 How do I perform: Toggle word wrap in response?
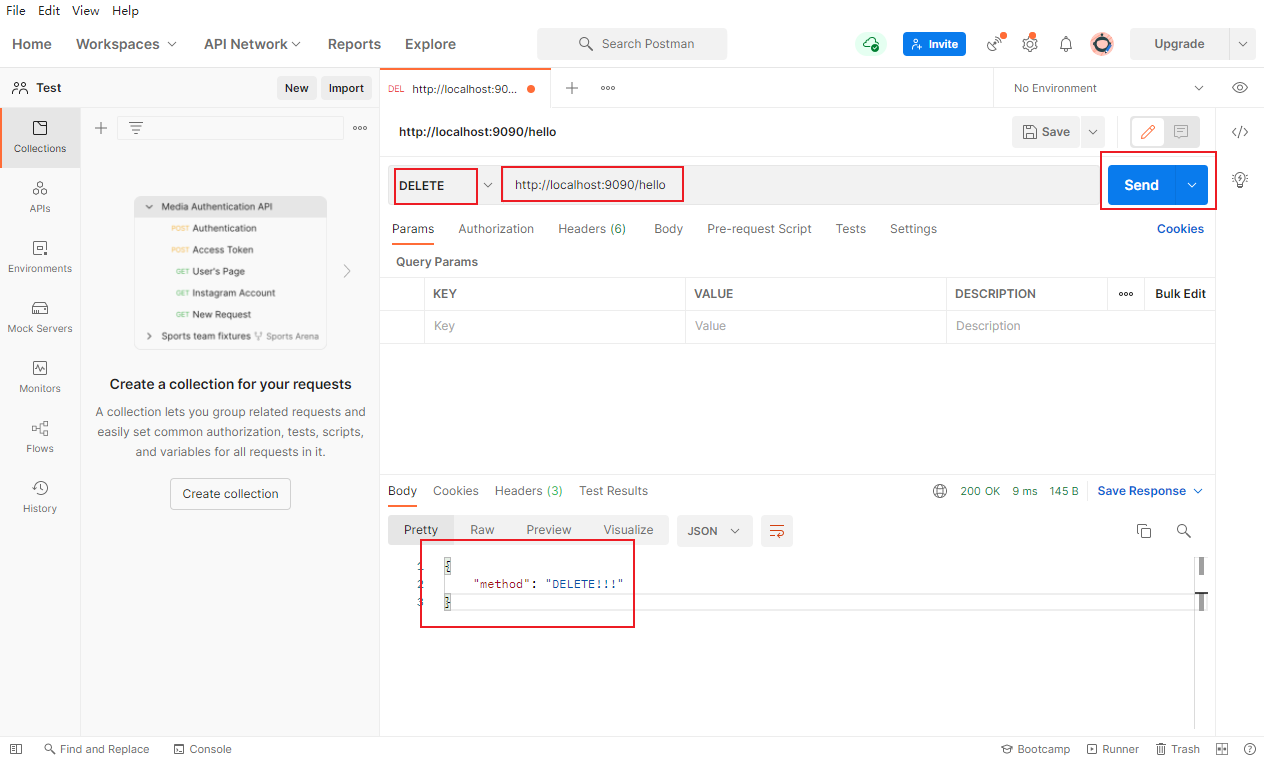click(777, 531)
